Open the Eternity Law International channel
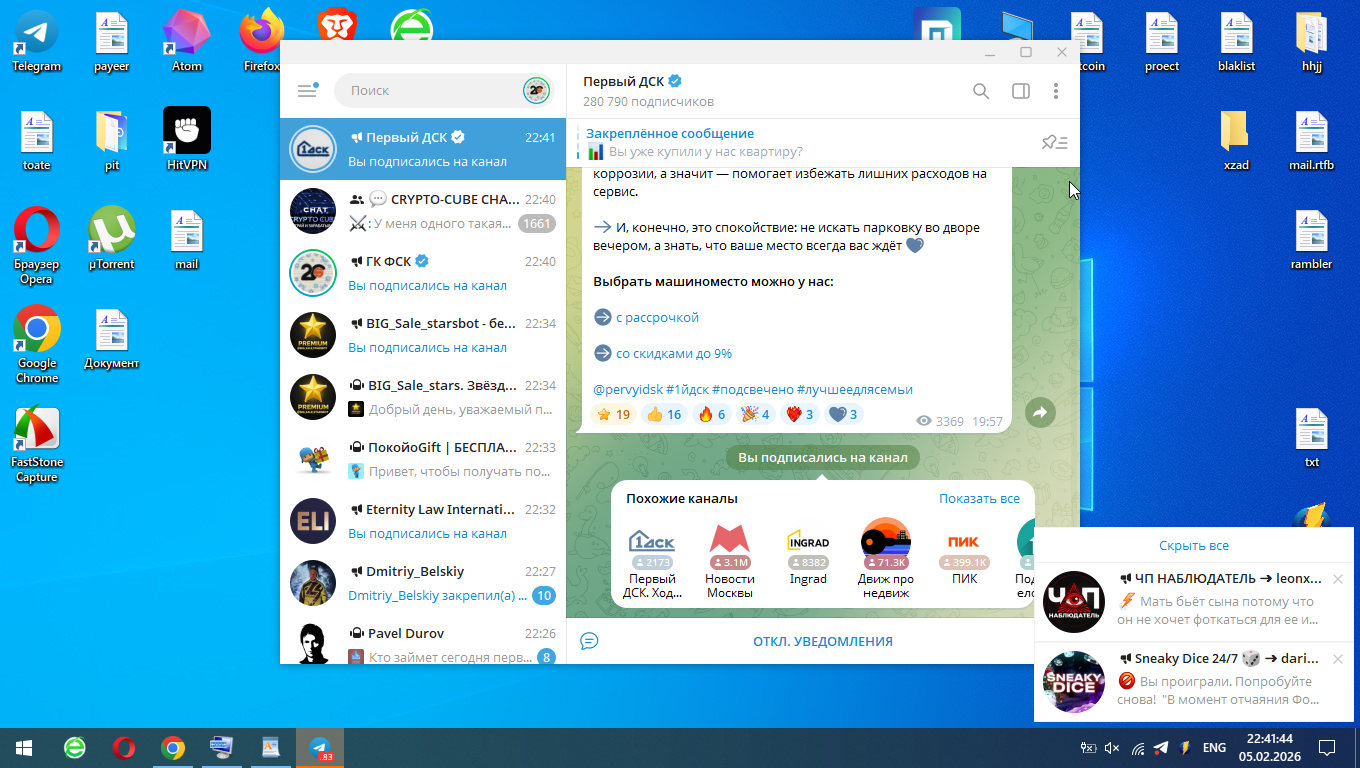Viewport: 1360px width, 768px height. click(423, 521)
